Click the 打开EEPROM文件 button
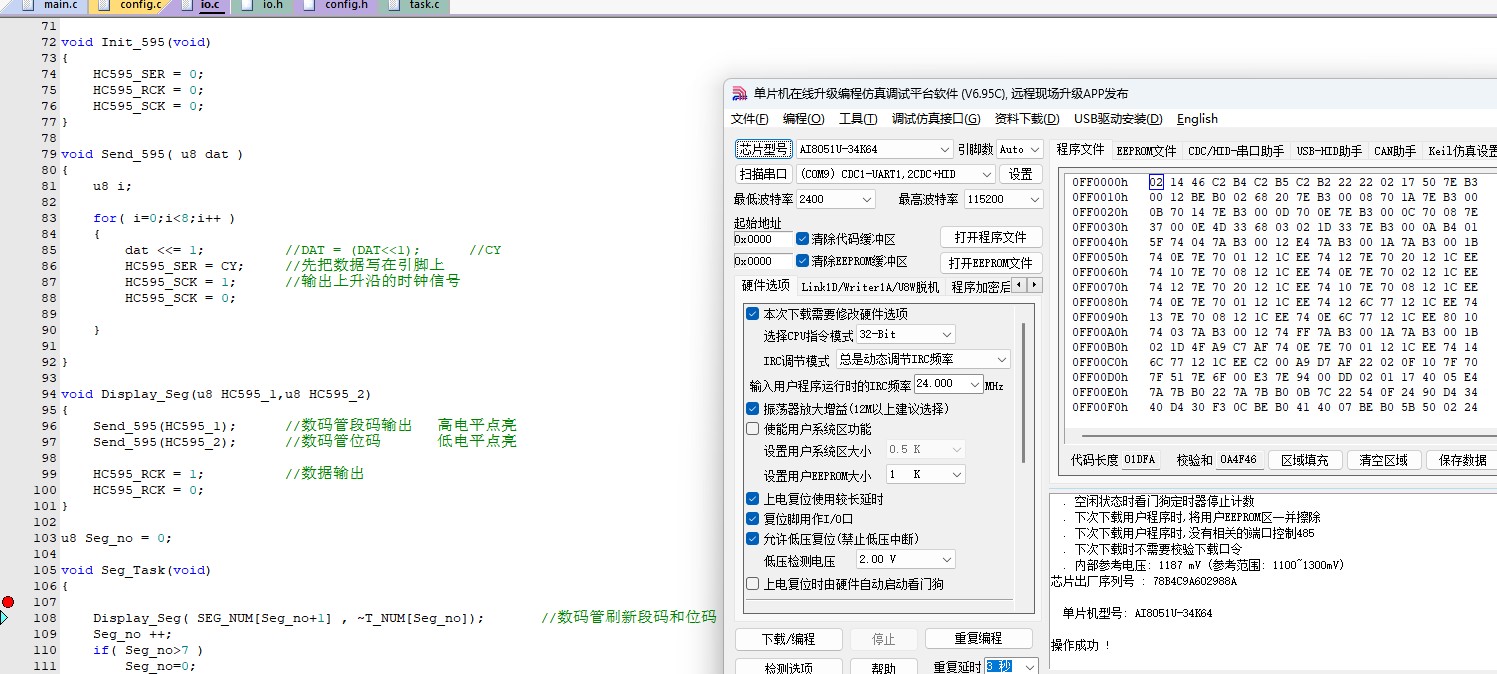 tap(990, 263)
